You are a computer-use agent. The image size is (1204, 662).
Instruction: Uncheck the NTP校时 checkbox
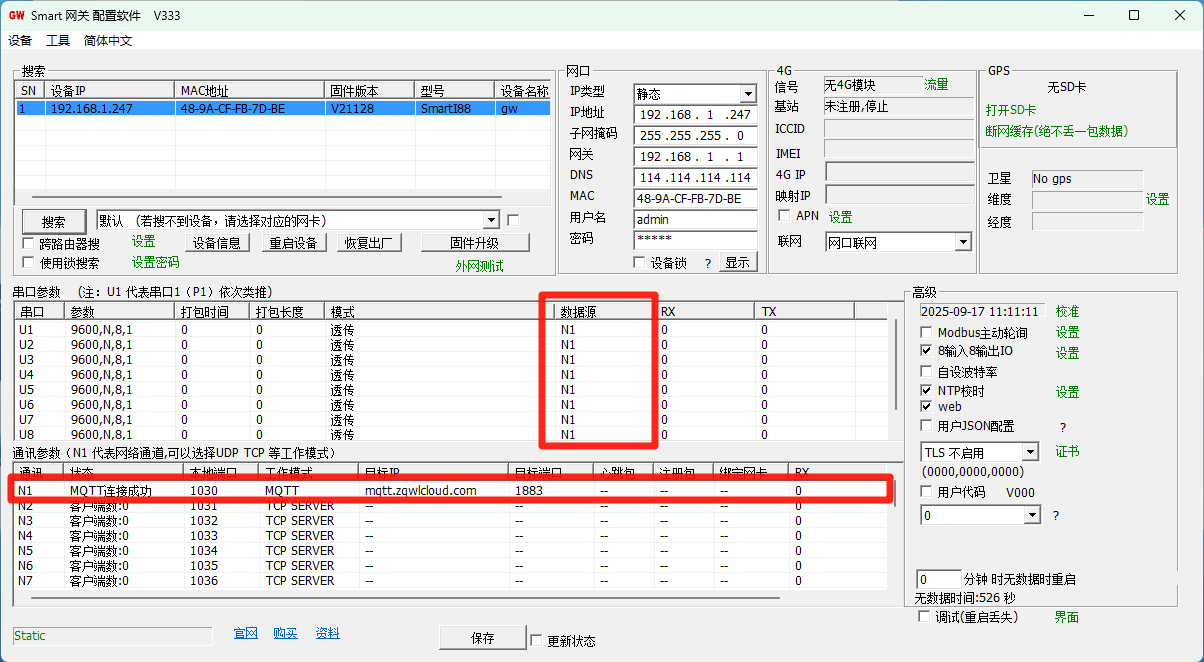tap(926, 391)
